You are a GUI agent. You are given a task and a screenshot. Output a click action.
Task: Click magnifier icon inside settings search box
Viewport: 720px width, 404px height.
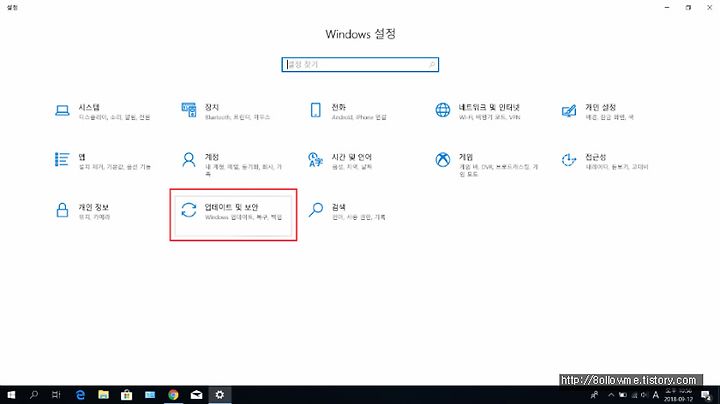[432, 65]
